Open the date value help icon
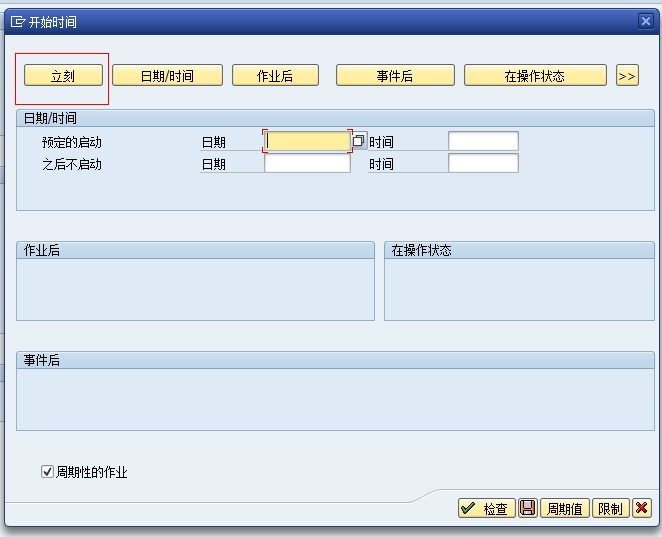The image size is (662, 537). point(358,141)
